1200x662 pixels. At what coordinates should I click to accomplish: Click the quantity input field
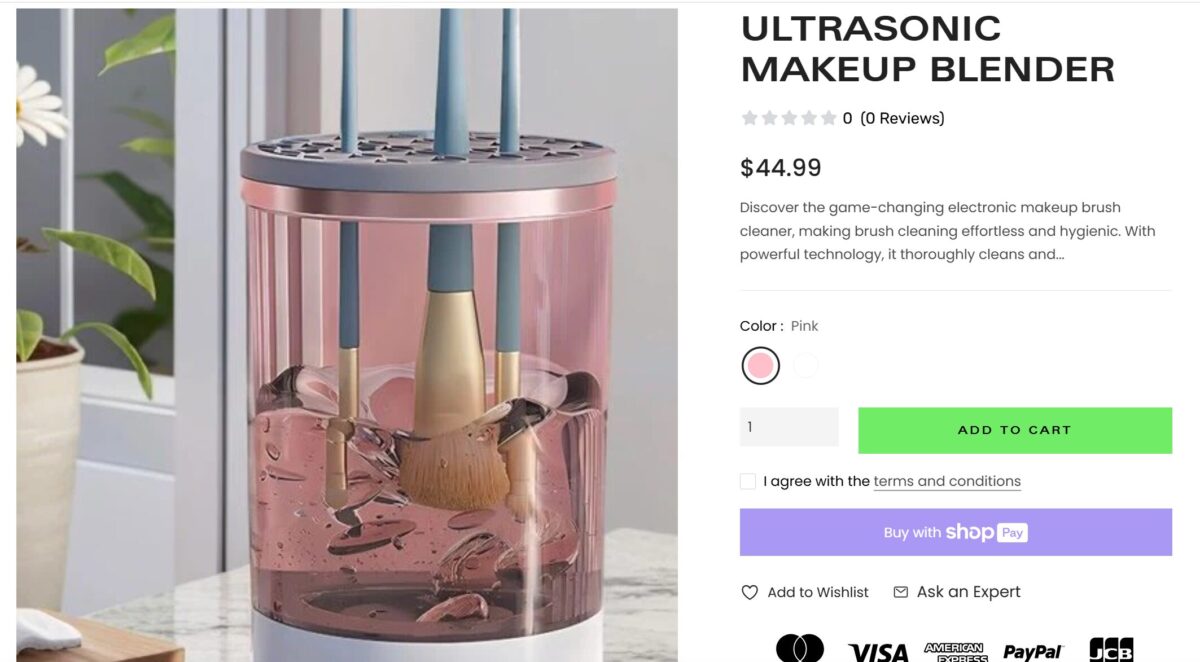click(x=789, y=427)
